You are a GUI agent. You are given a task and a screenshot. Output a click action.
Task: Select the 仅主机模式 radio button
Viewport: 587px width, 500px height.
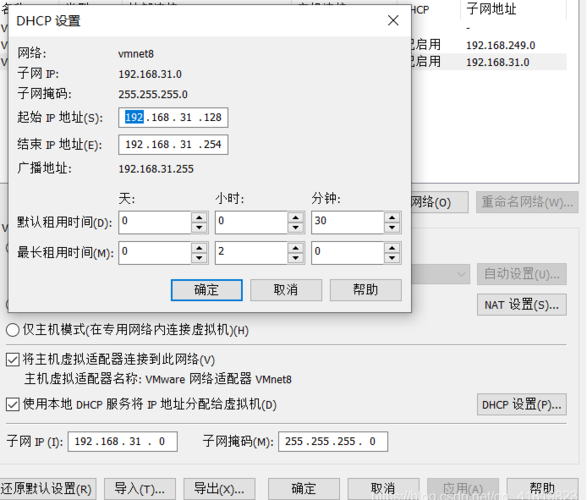[13, 330]
